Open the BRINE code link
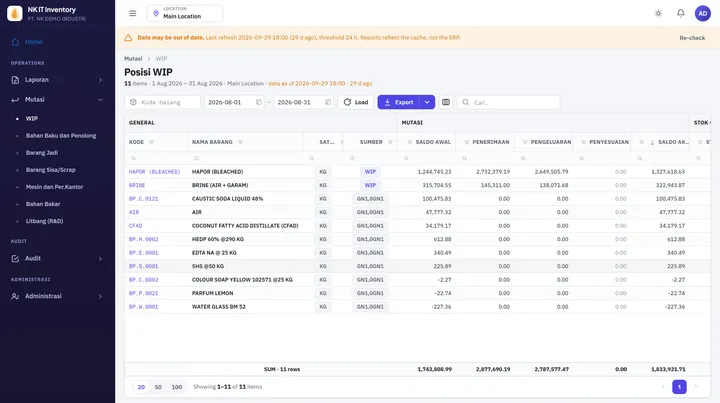 137,185
